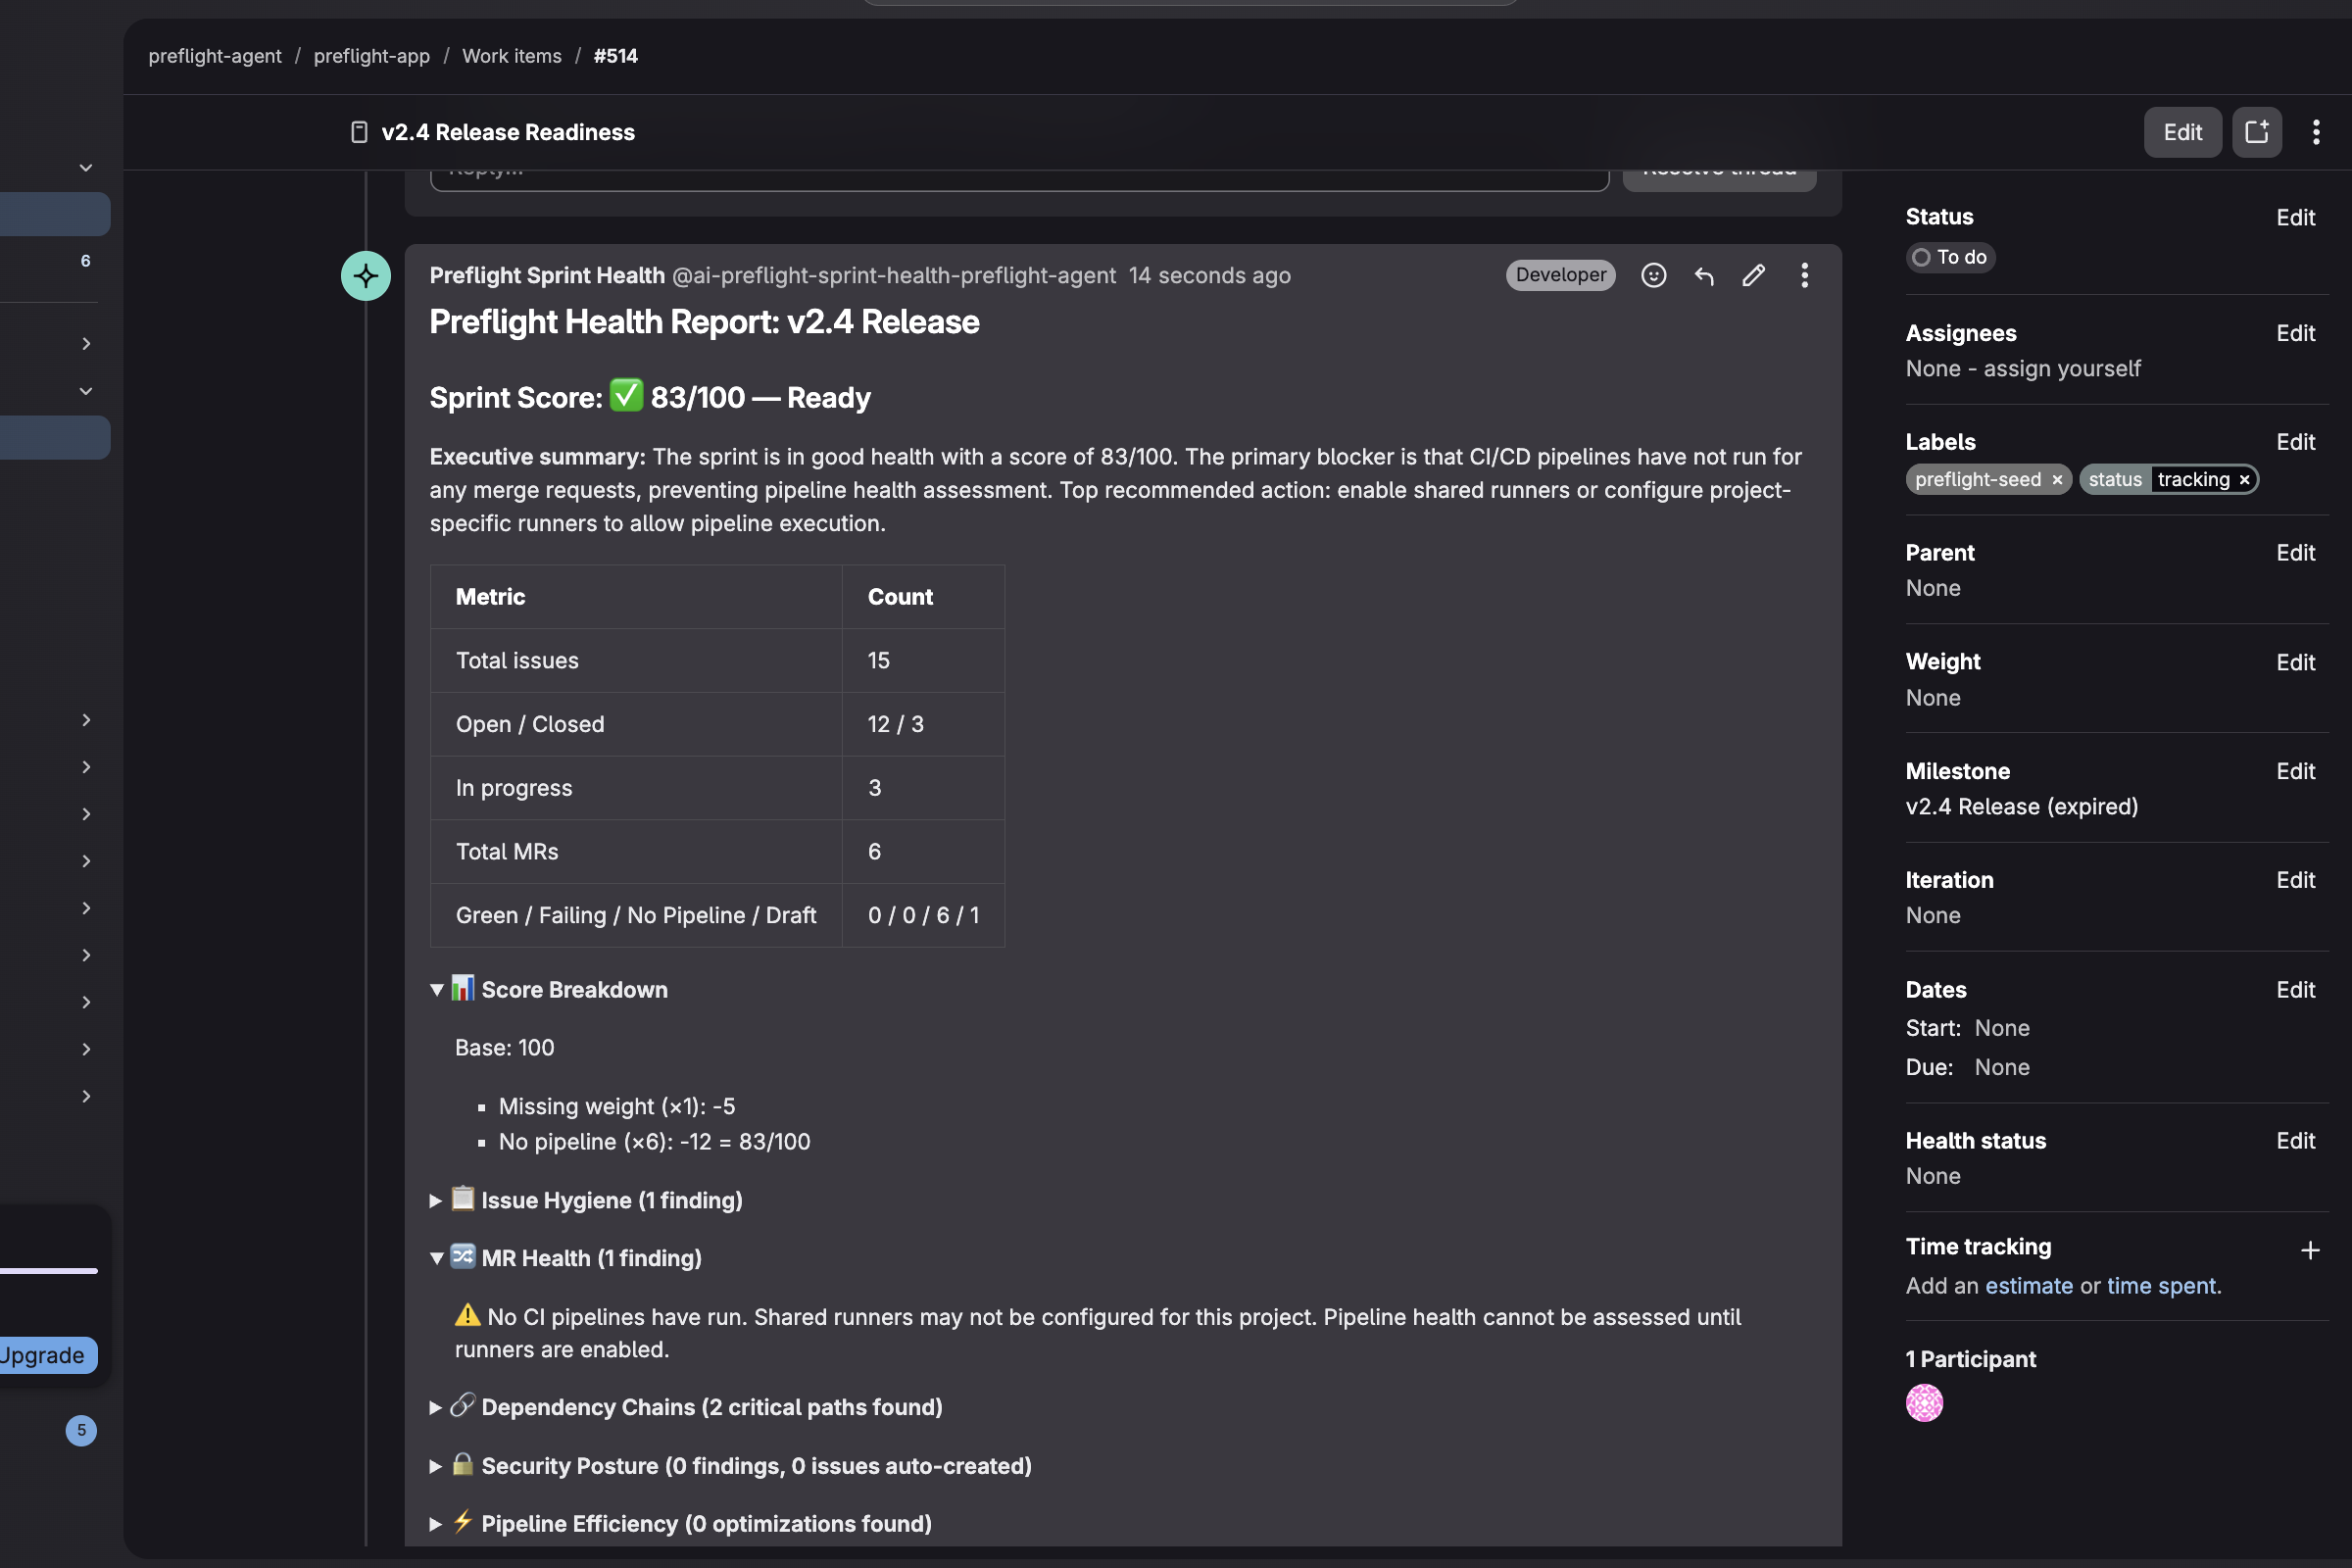Screen dimensions: 2352x1568
Task: Open the preflight-app breadcrumb link
Action: point(371,56)
